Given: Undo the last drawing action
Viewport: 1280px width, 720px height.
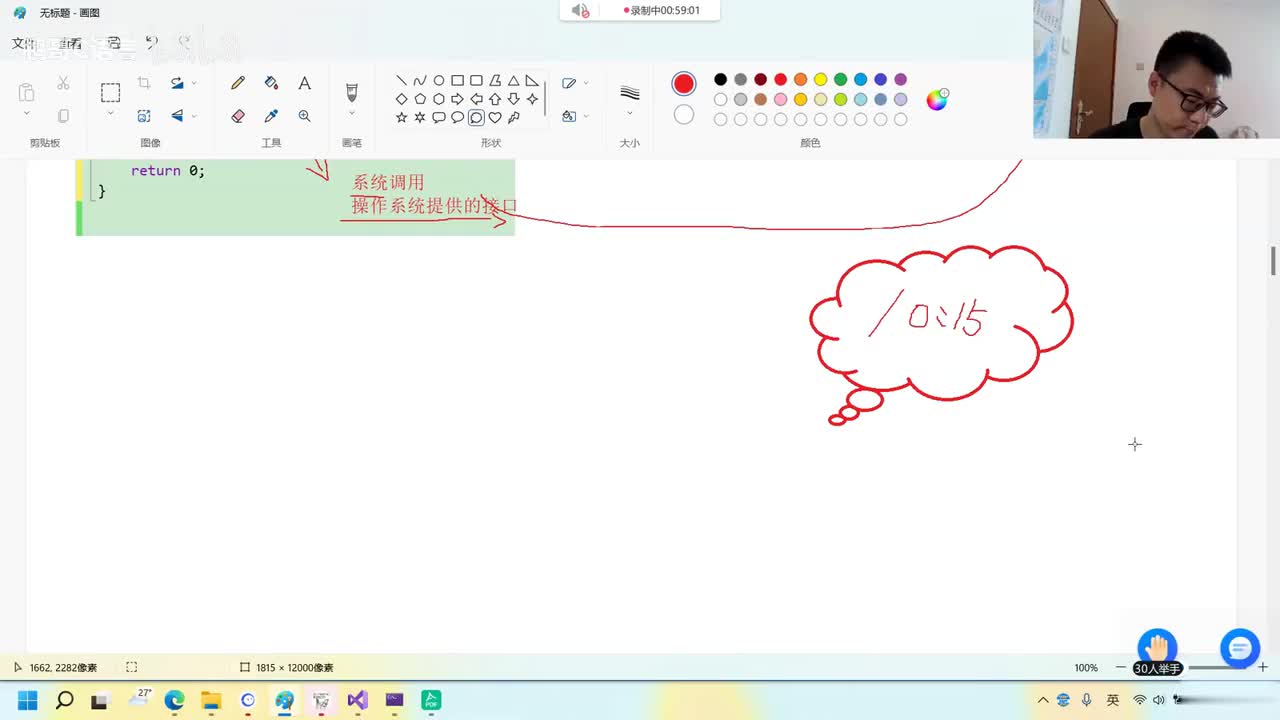Looking at the screenshot, I should point(151,43).
